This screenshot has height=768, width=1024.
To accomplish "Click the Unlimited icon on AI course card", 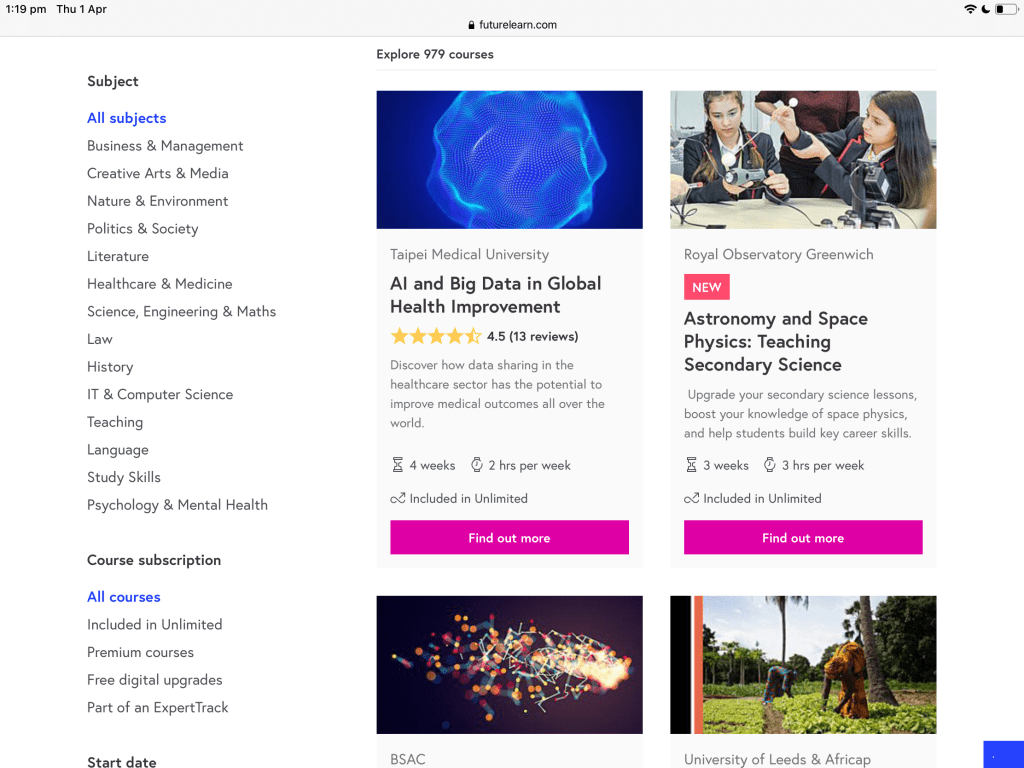I will tap(397, 498).
